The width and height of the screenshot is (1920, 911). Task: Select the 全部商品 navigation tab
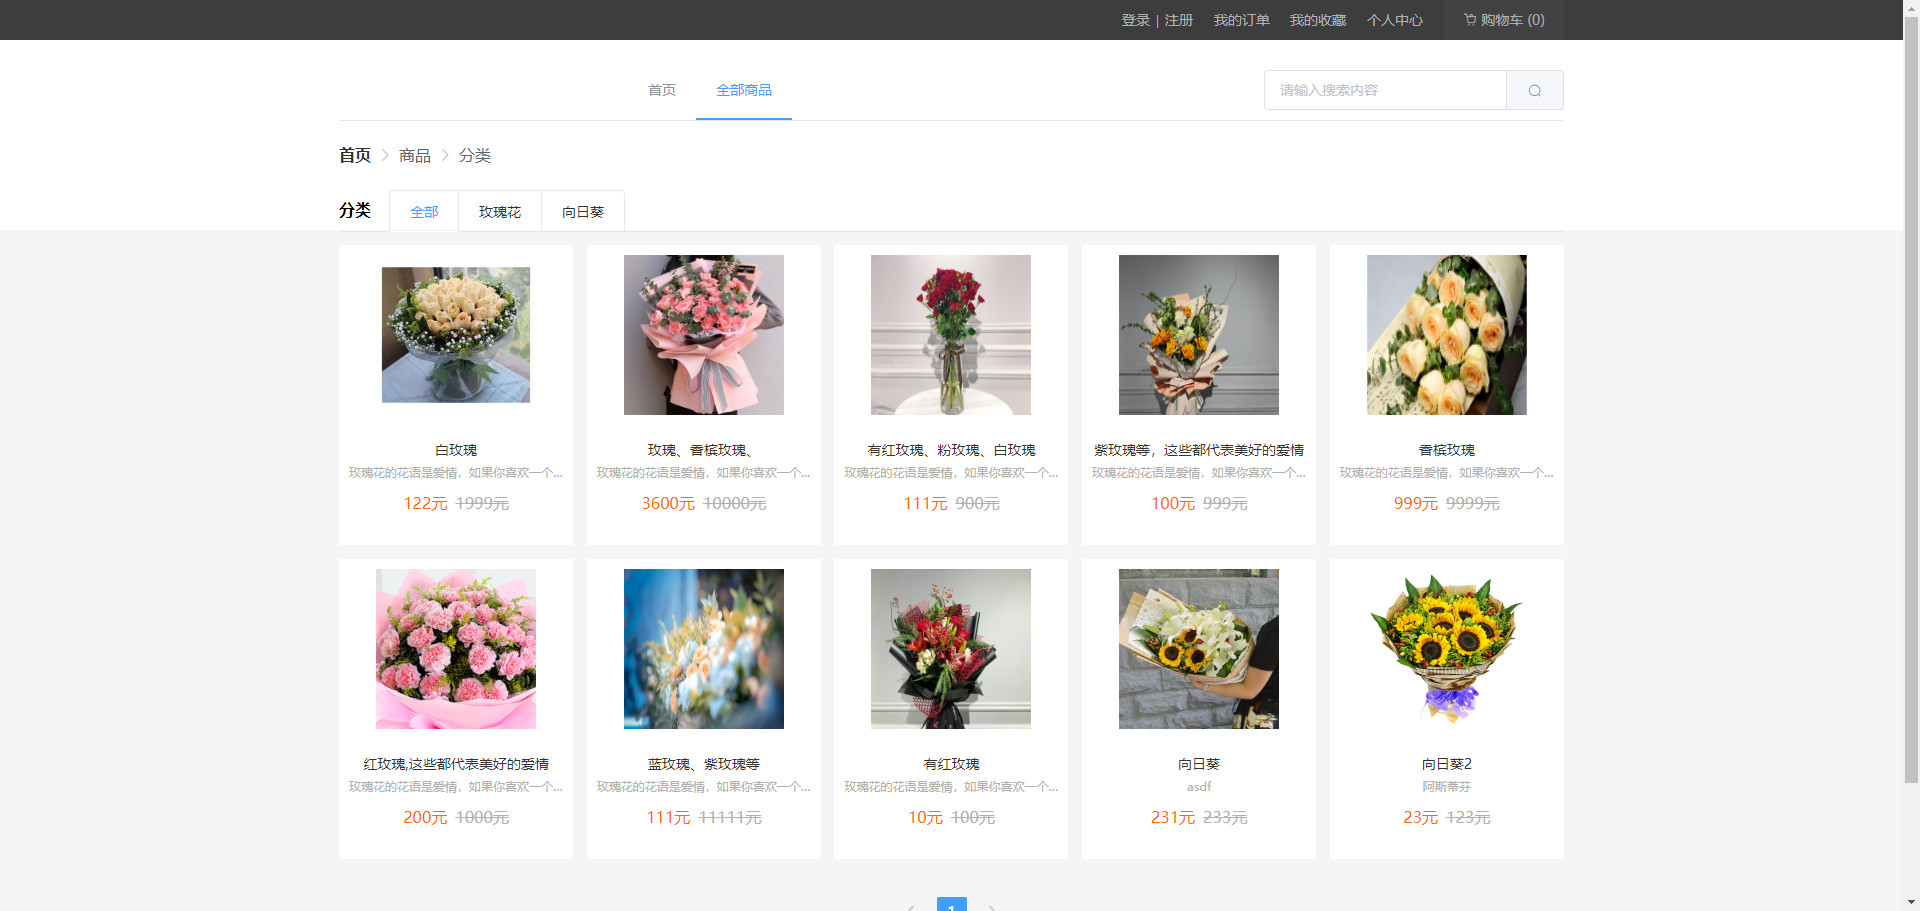[x=744, y=90]
